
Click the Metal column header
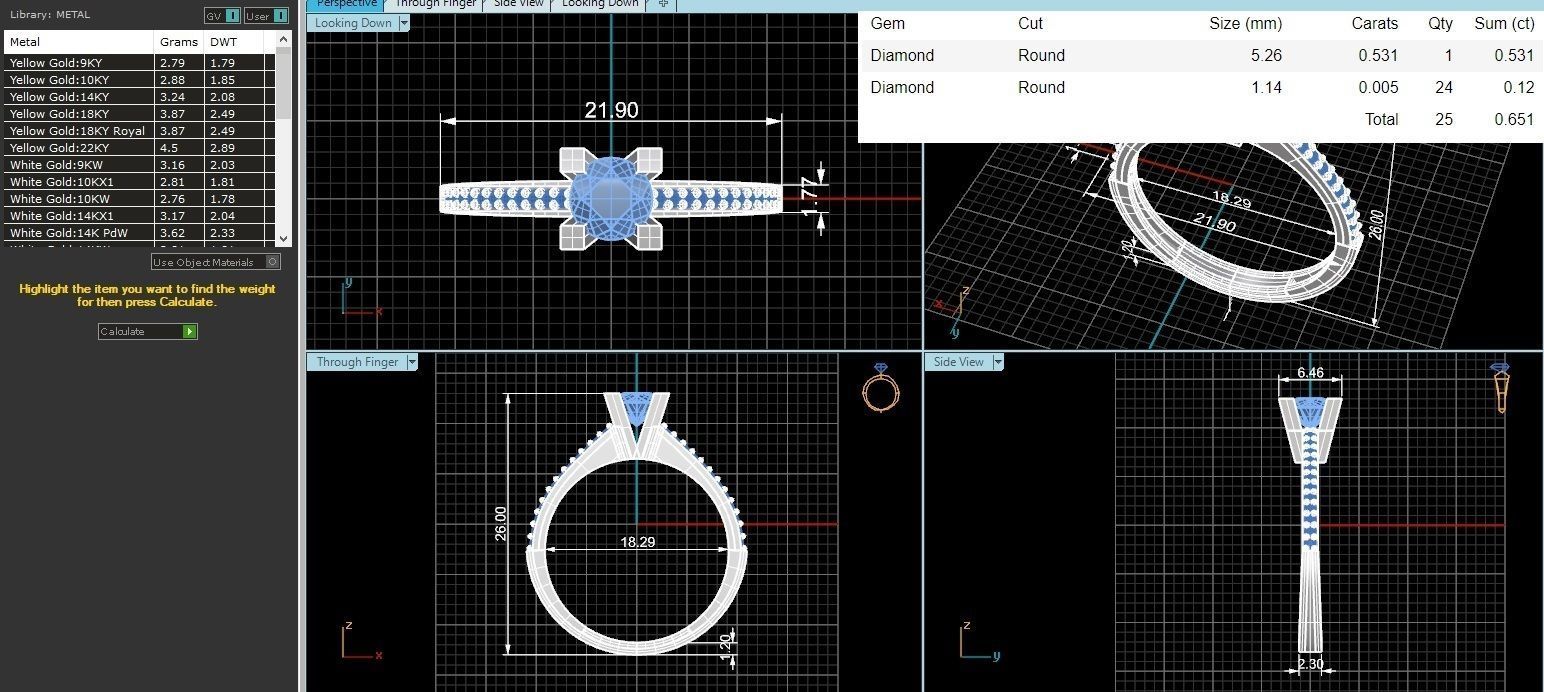coord(80,42)
